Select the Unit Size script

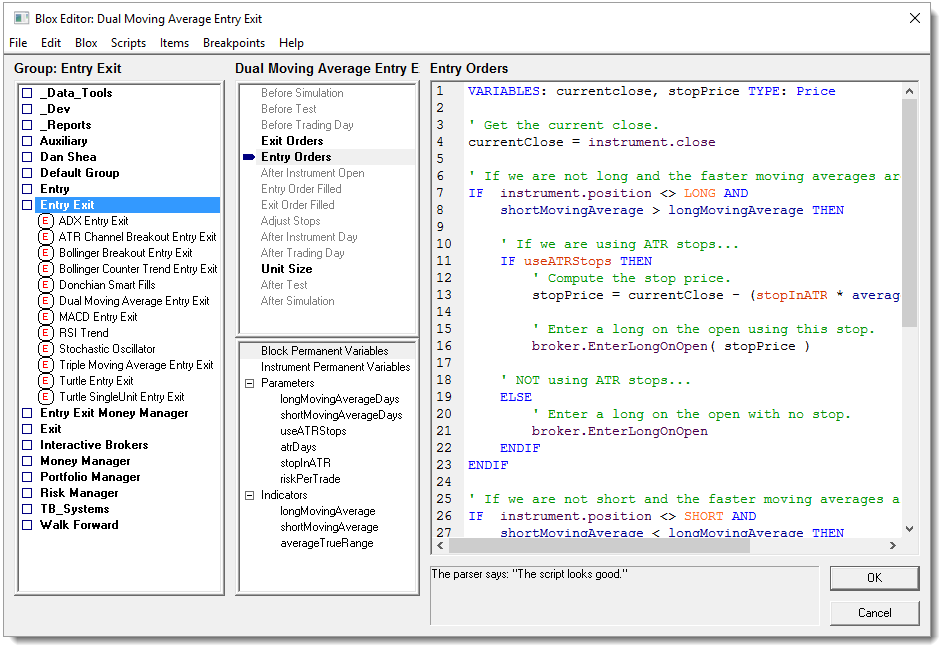(x=286, y=269)
